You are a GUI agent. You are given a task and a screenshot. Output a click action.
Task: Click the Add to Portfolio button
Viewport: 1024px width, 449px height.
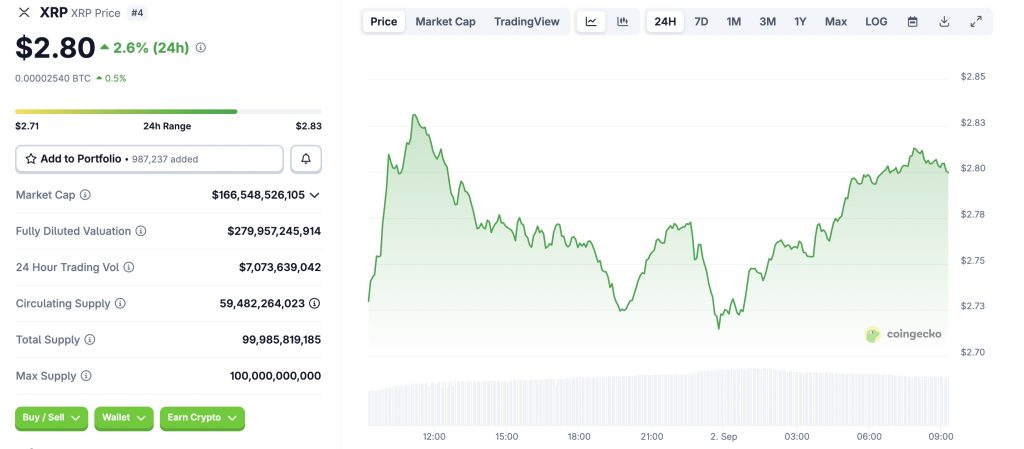149,159
